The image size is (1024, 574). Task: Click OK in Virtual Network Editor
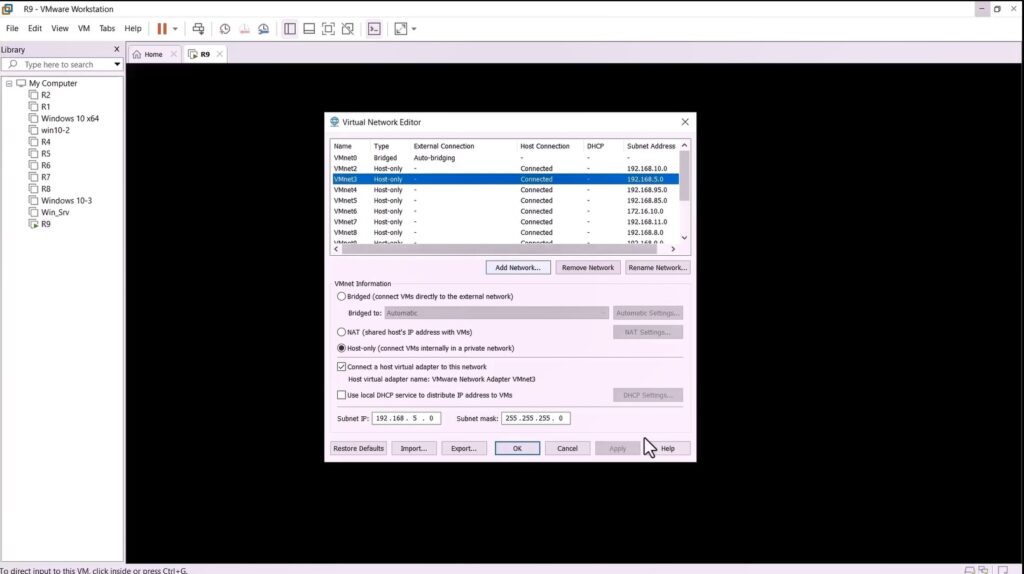517,449
